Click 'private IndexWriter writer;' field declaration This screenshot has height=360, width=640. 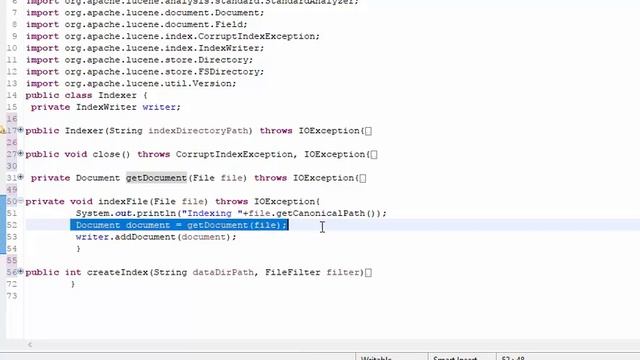pyautogui.click(x=106, y=107)
